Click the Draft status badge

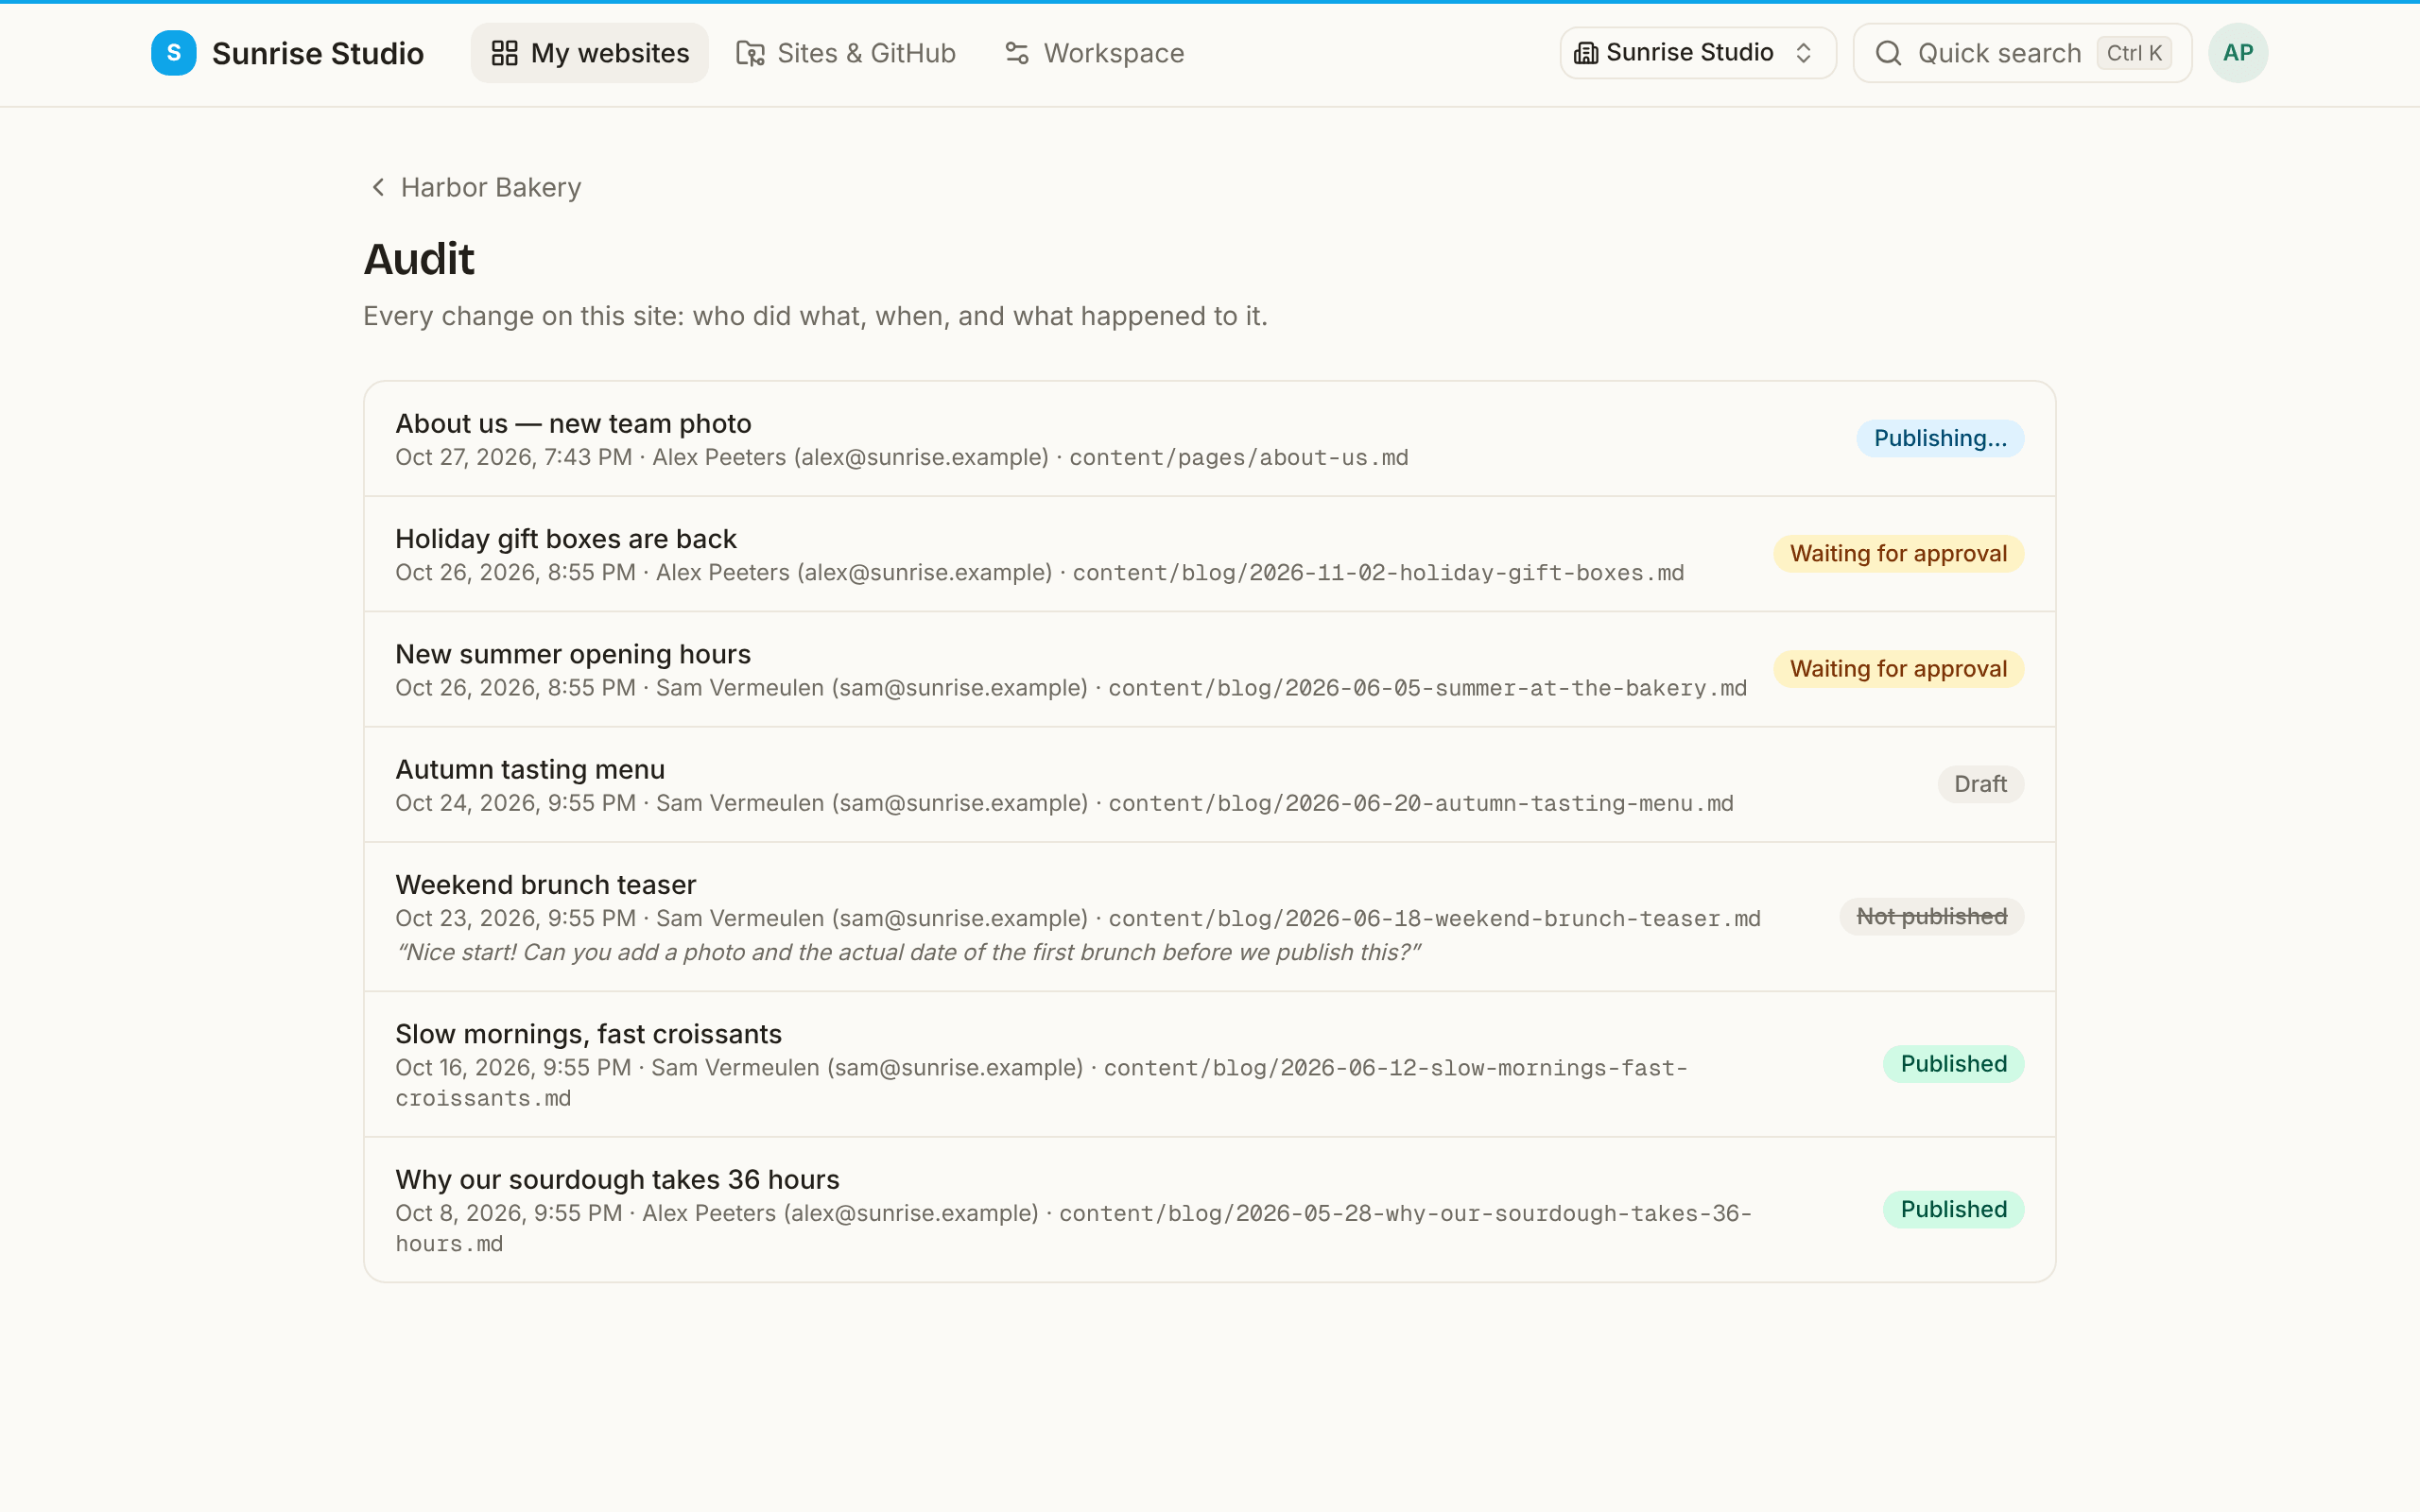[x=1980, y=784]
